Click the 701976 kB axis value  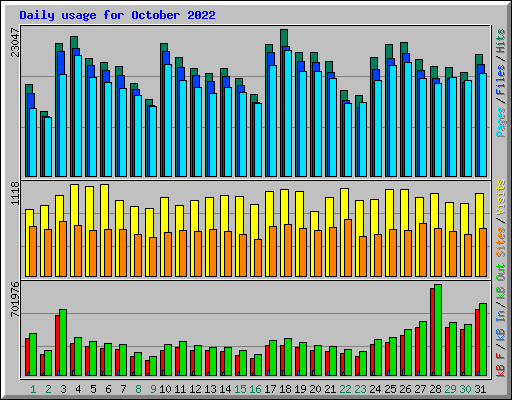tap(16, 299)
